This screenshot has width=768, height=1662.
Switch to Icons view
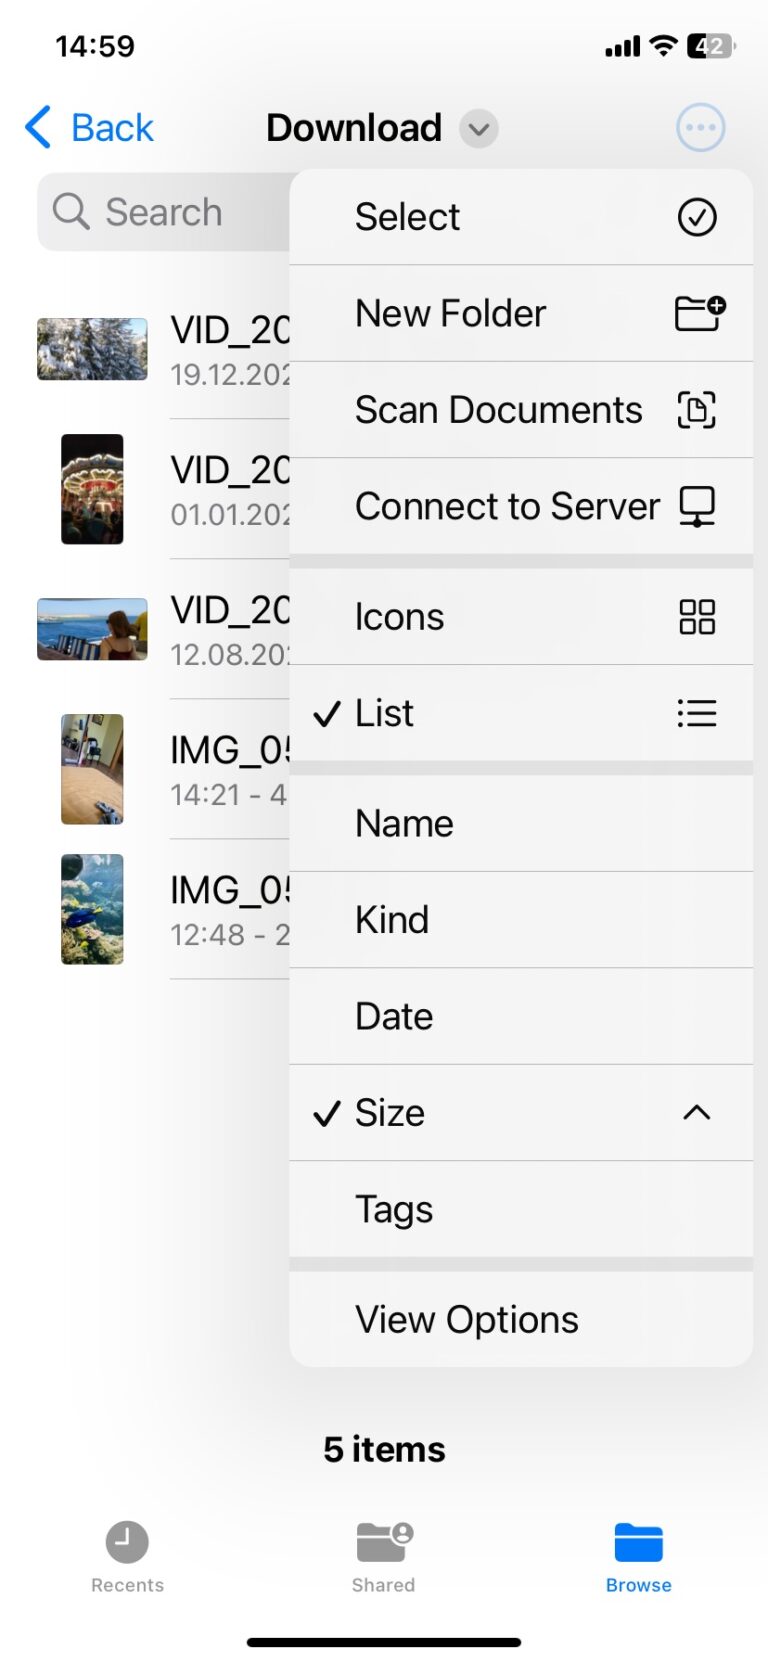coord(399,617)
